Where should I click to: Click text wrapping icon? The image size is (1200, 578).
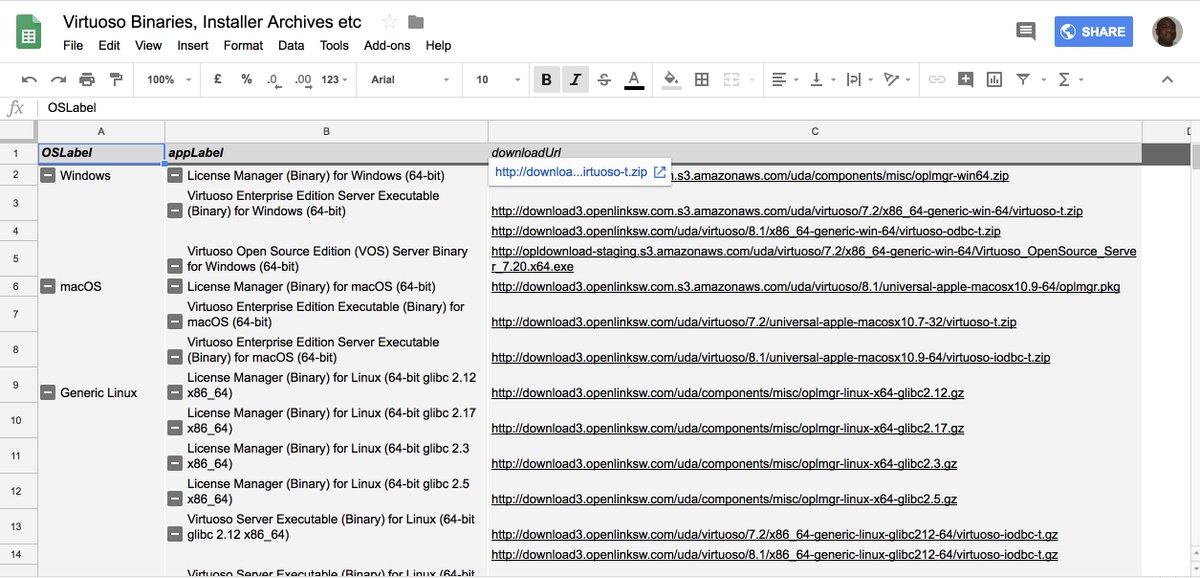(853, 80)
